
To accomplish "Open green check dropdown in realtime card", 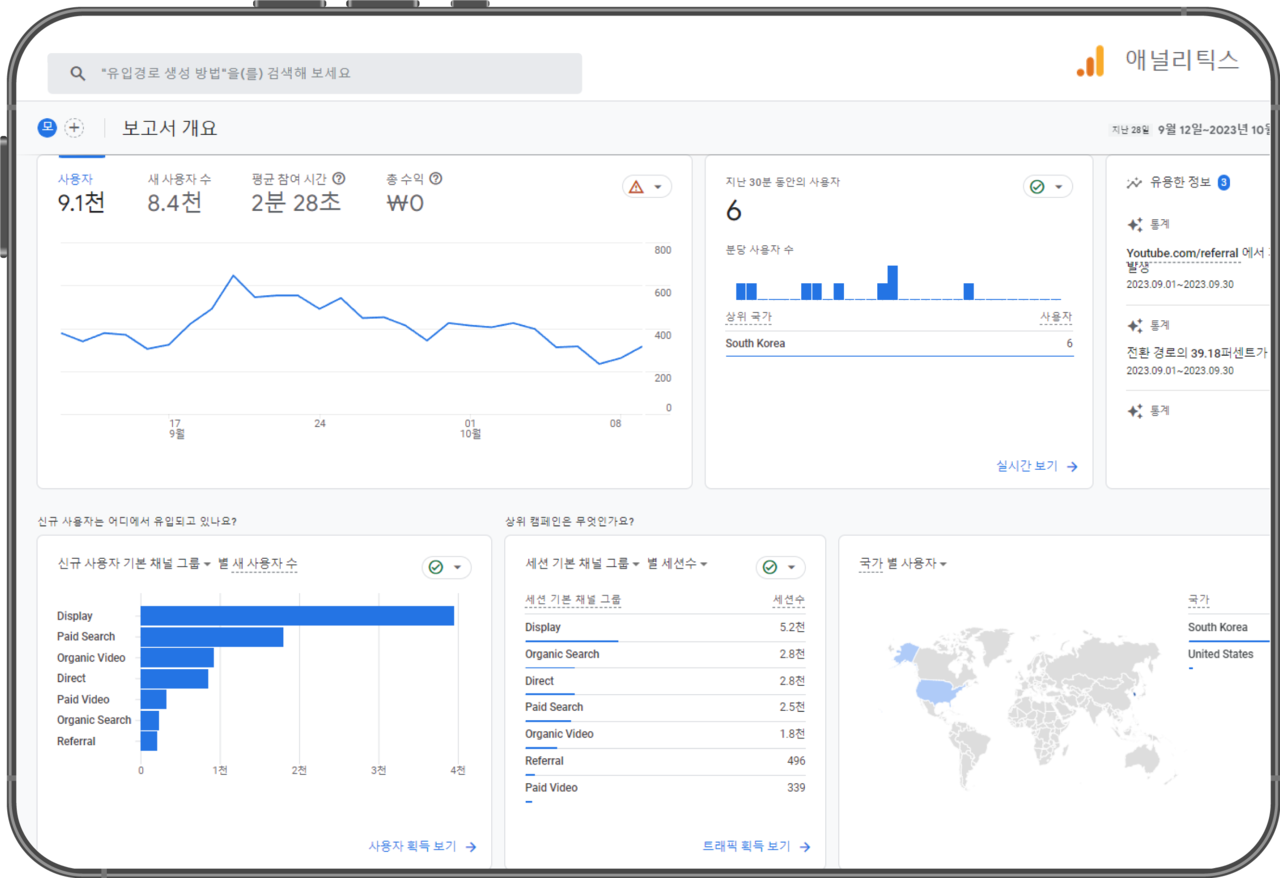I will (1047, 187).
